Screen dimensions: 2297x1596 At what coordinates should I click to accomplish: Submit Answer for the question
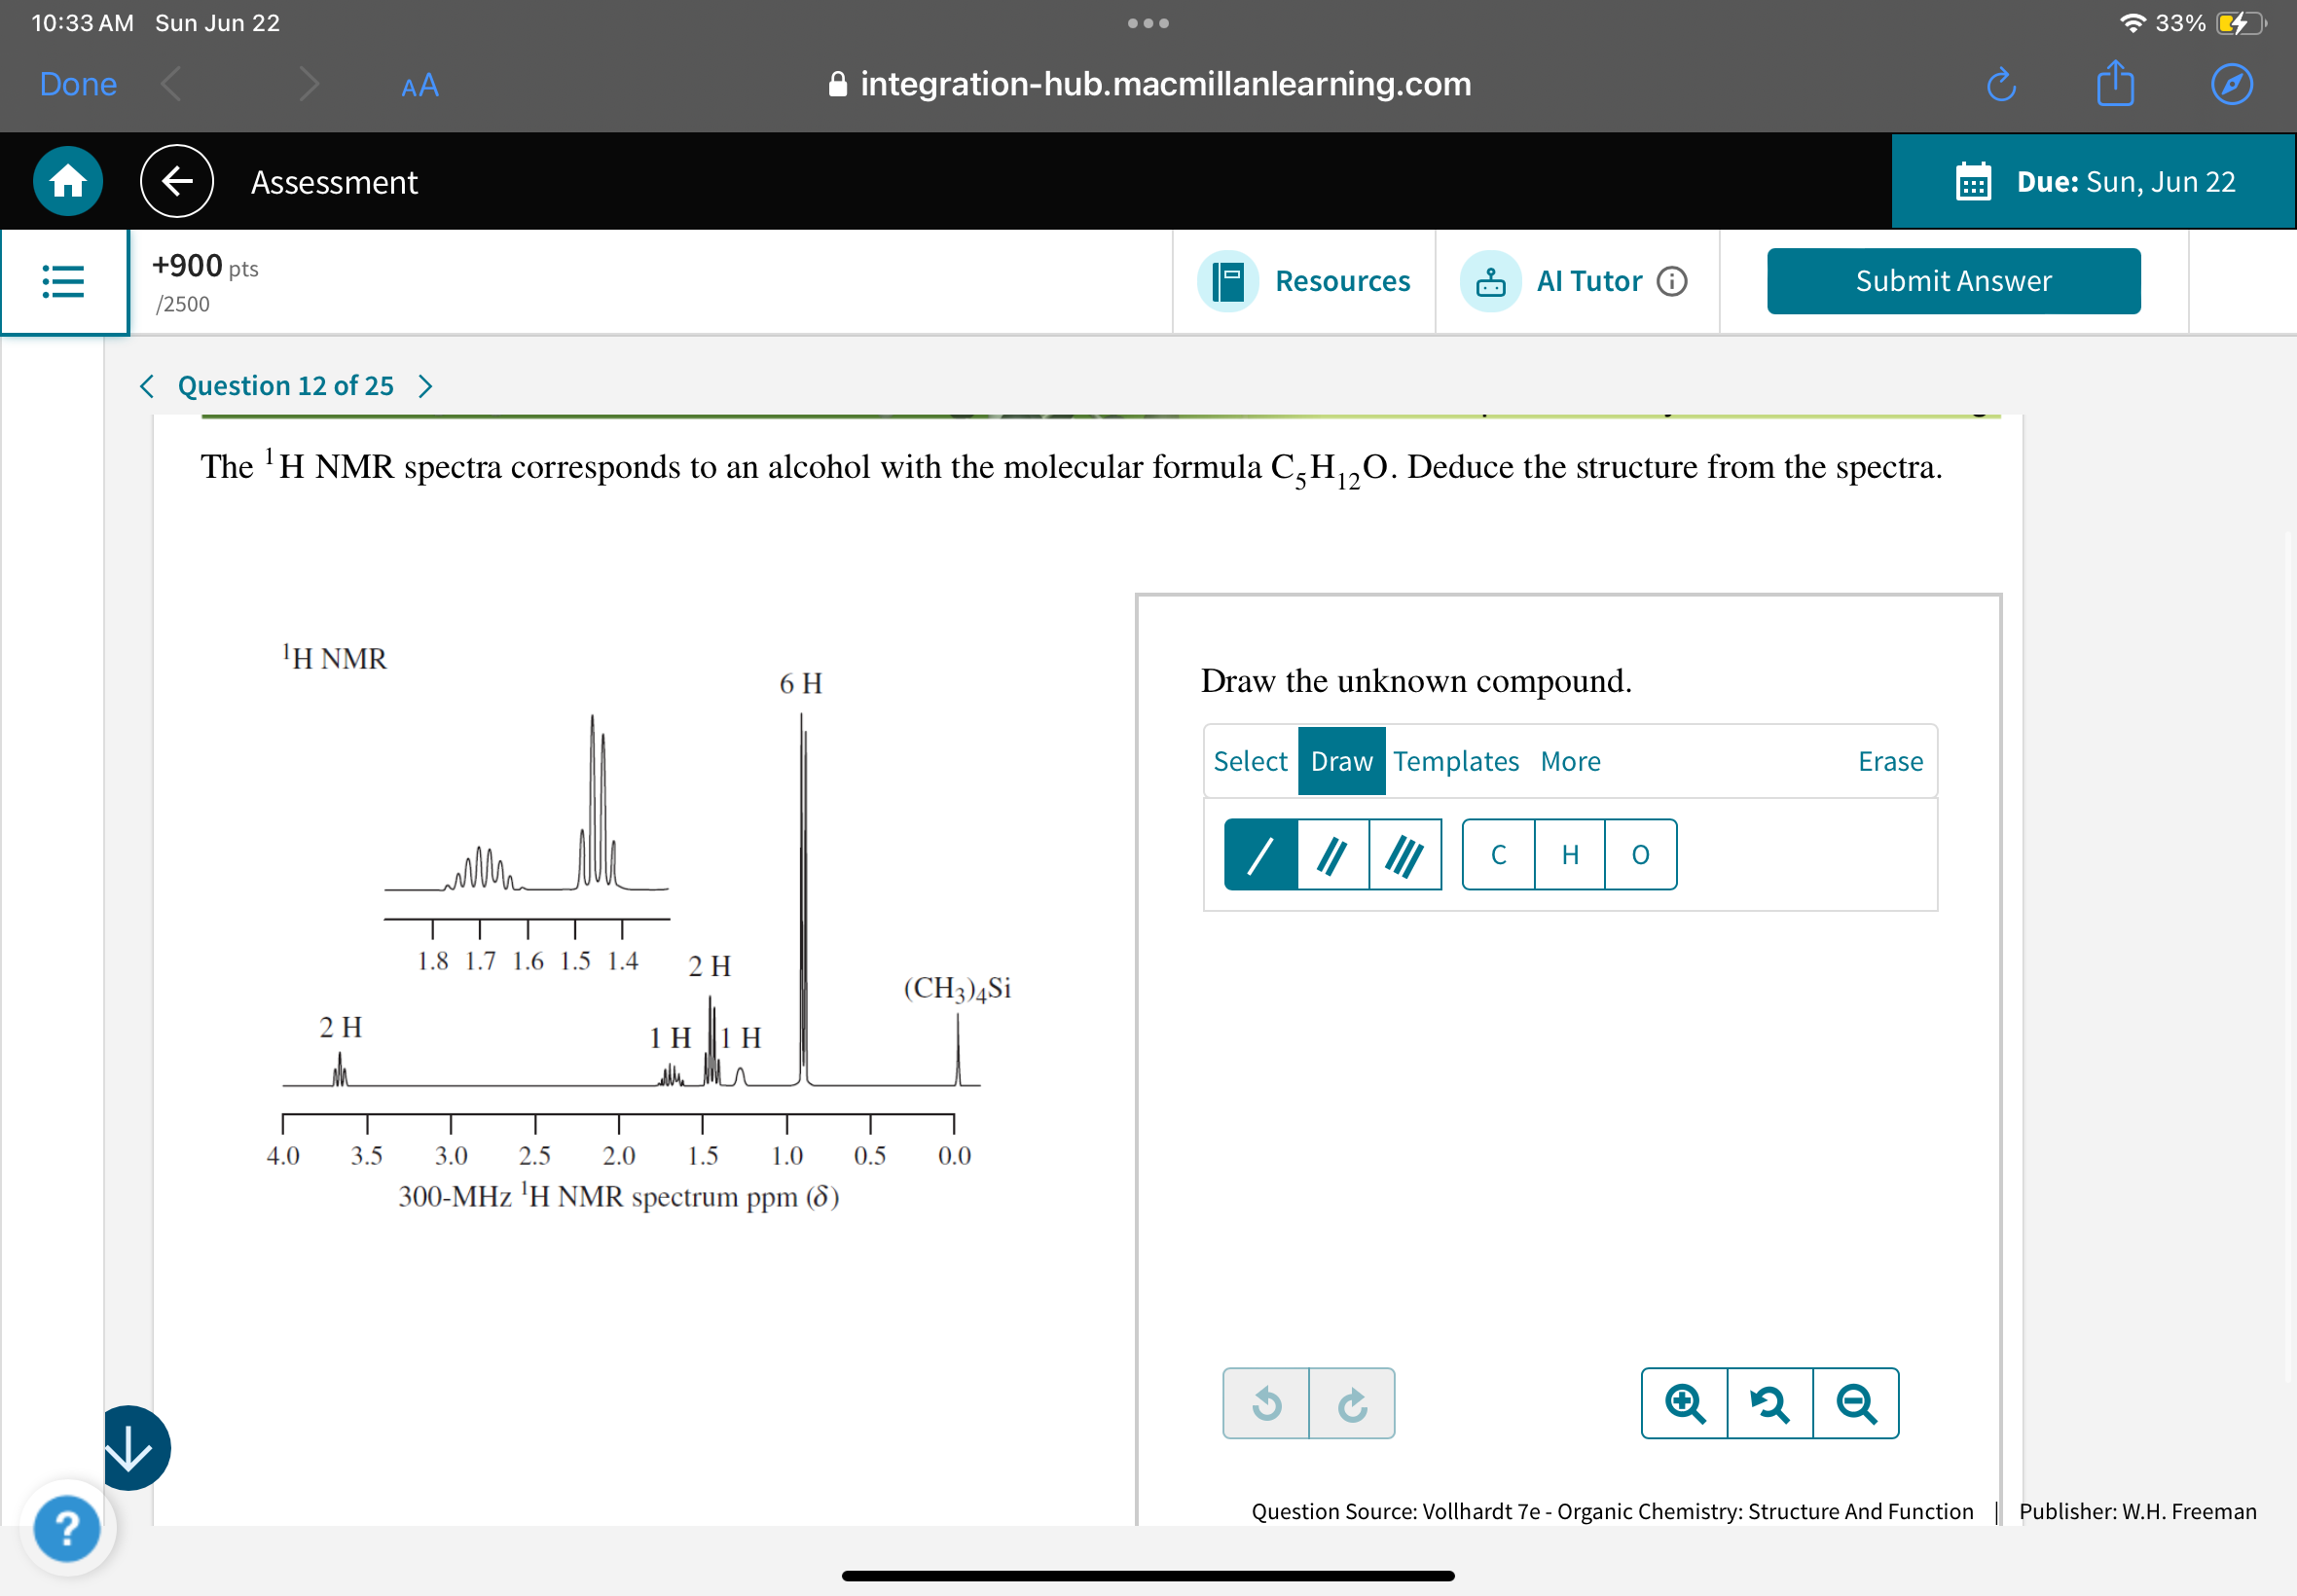tap(1952, 281)
